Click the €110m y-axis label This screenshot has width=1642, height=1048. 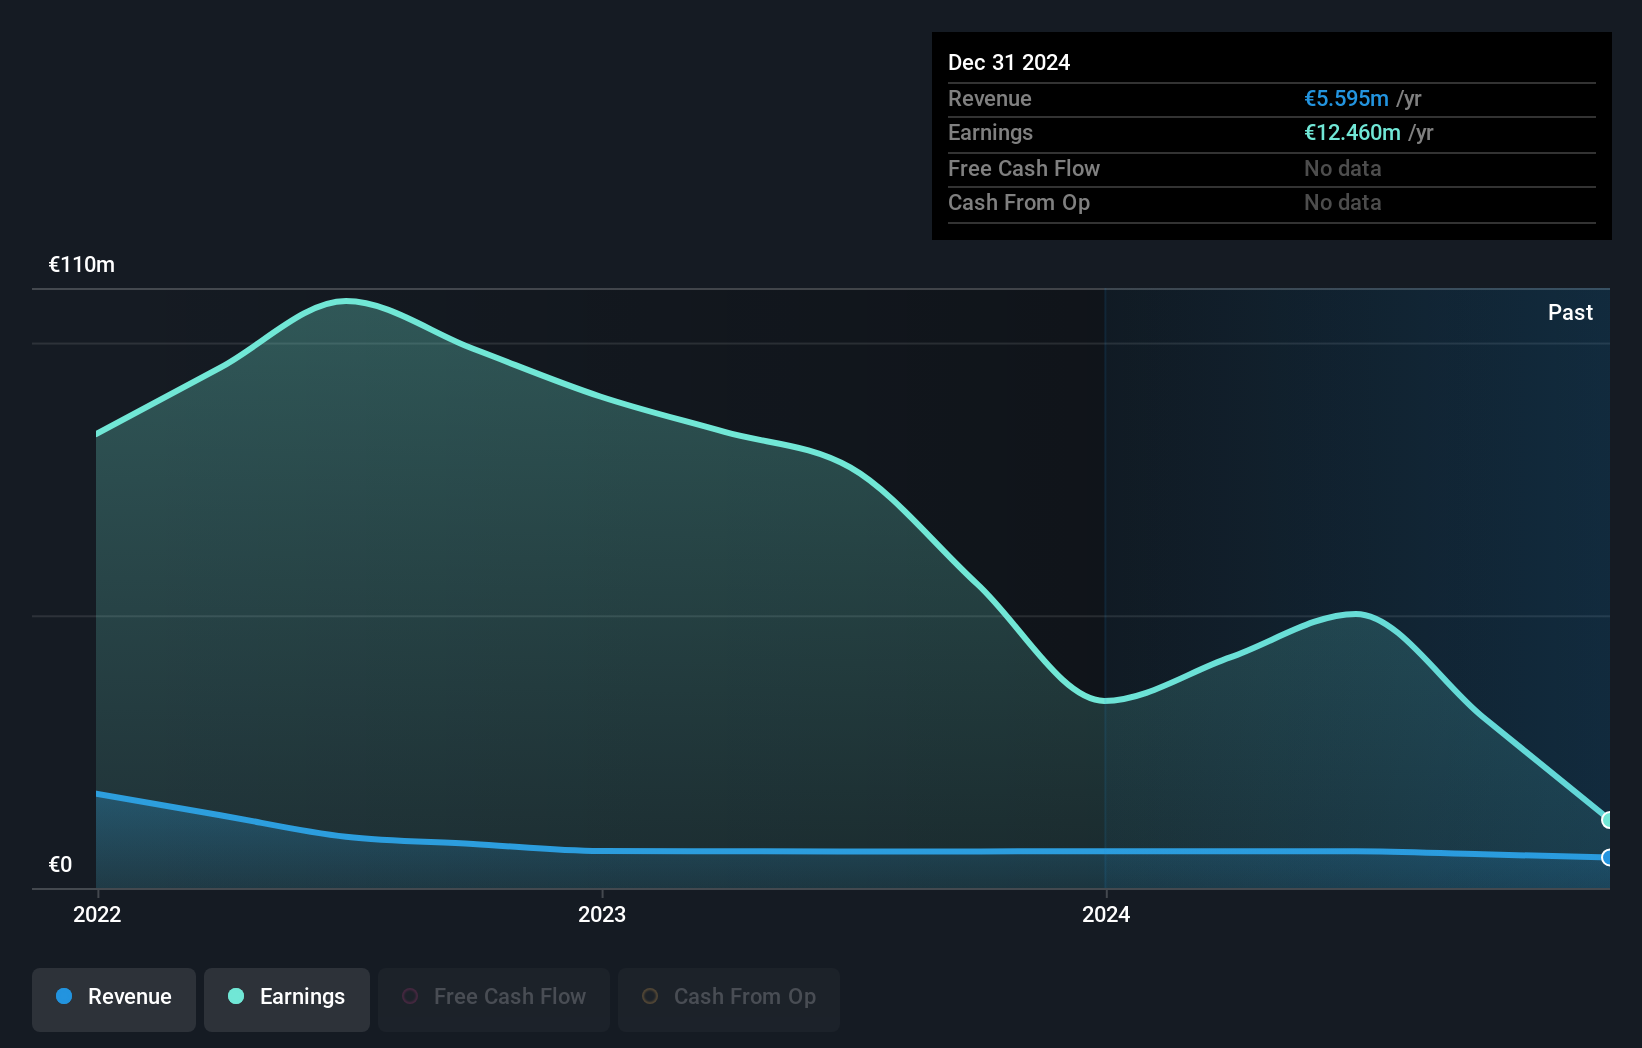pyautogui.click(x=82, y=265)
